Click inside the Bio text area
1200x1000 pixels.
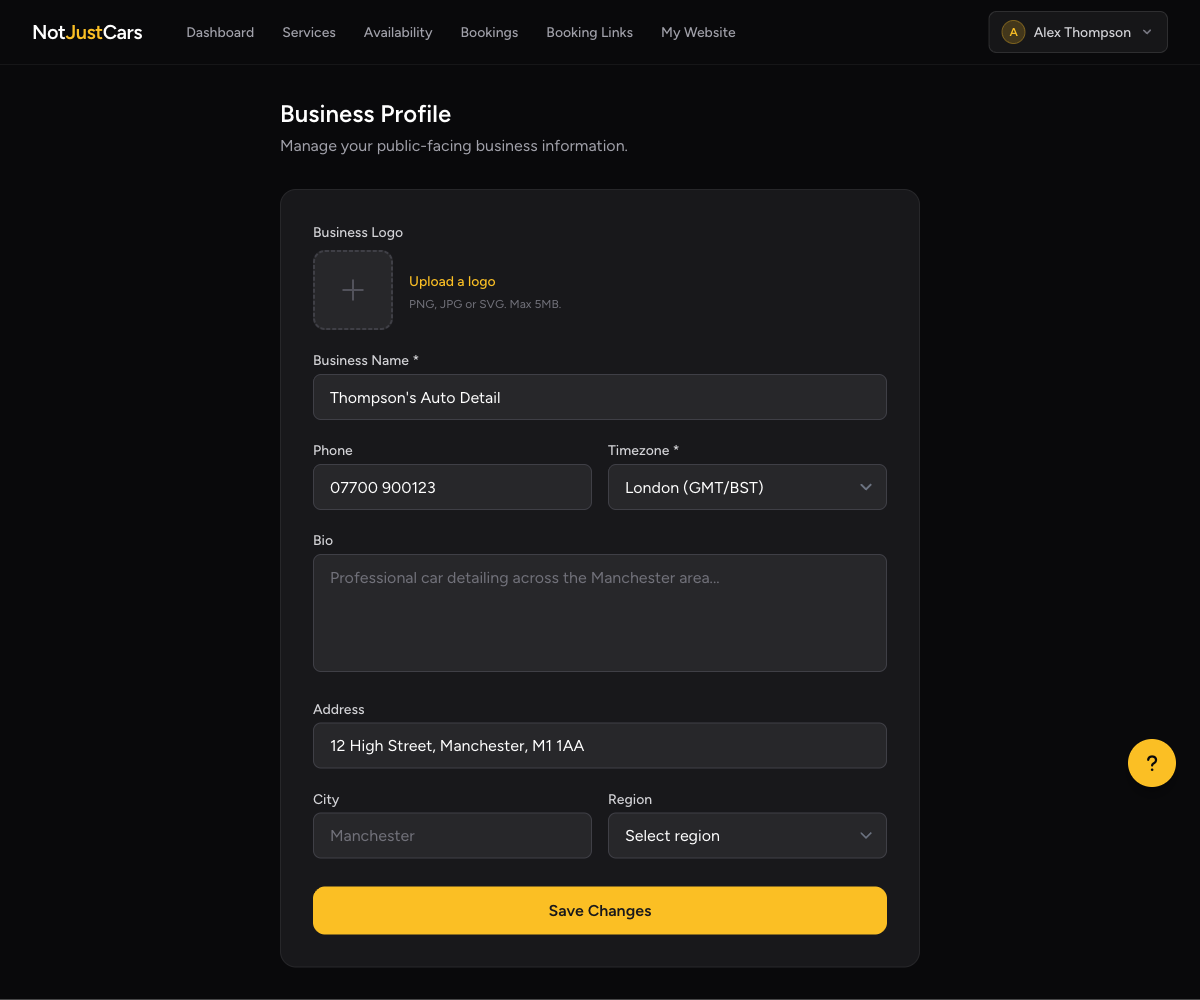[600, 613]
